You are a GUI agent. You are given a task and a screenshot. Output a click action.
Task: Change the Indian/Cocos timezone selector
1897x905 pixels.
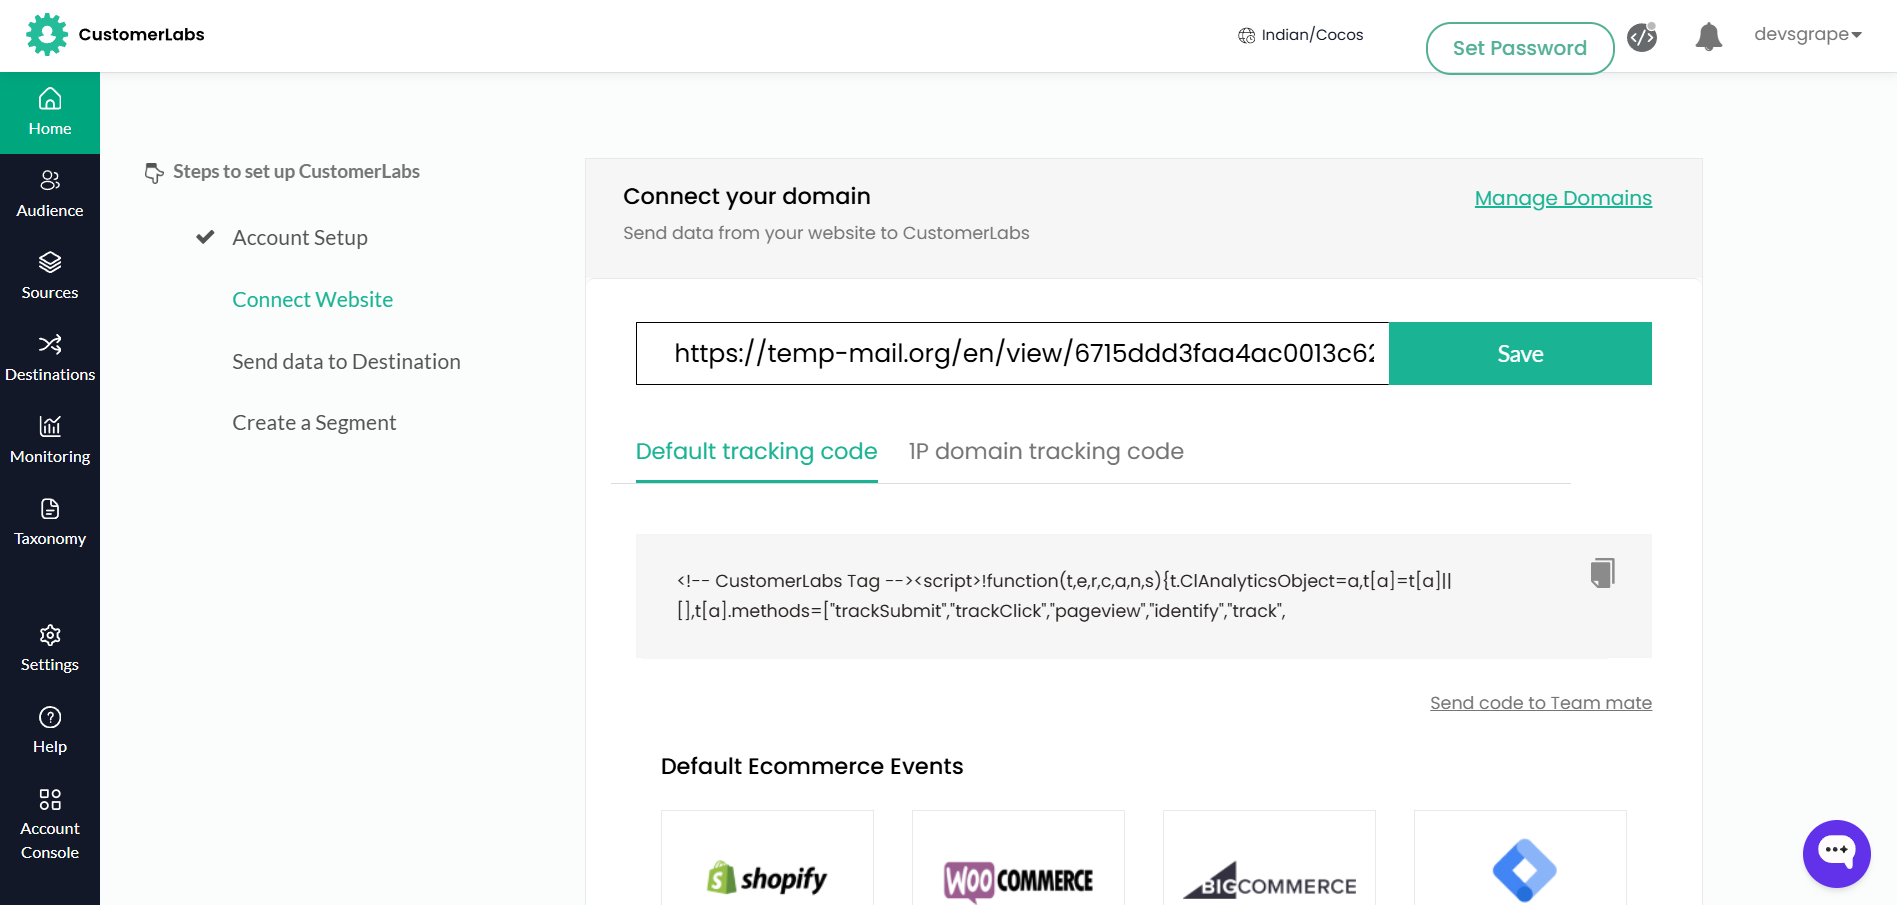tap(1301, 35)
